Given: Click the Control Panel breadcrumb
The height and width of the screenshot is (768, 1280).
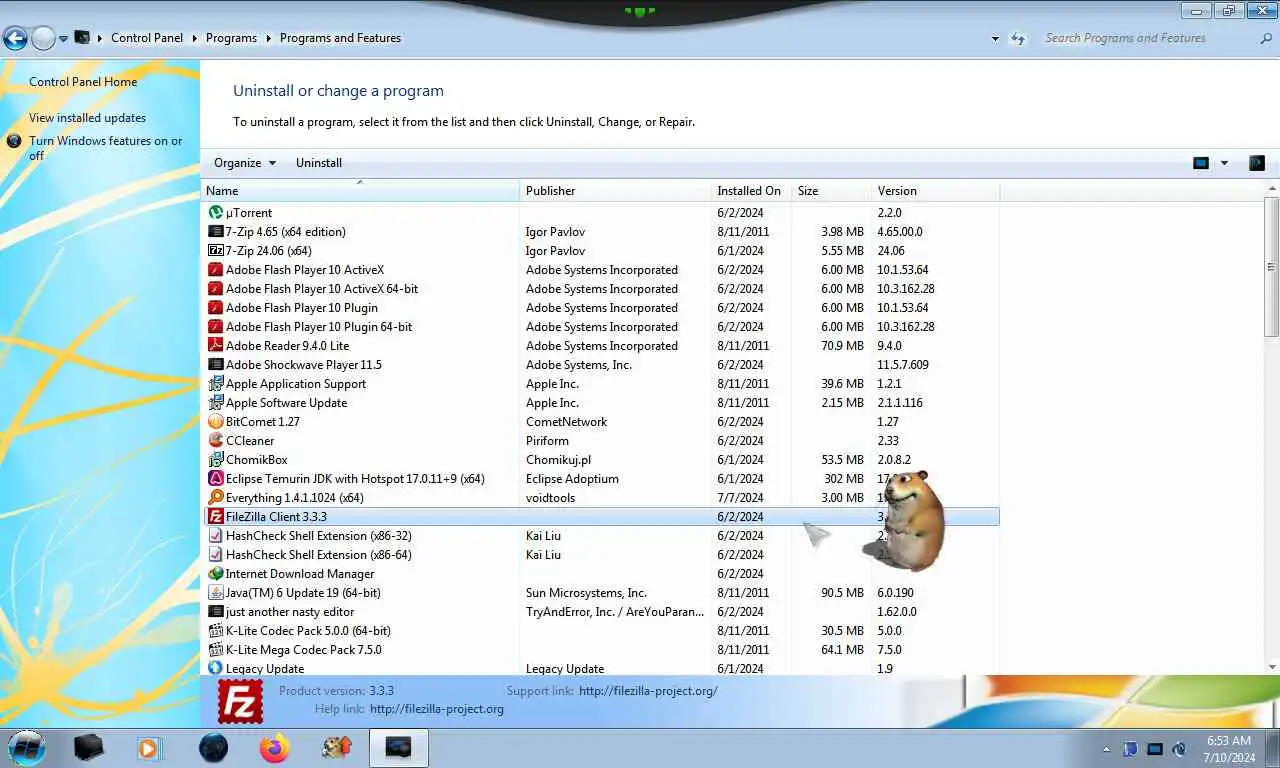Looking at the screenshot, I should (x=147, y=38).
